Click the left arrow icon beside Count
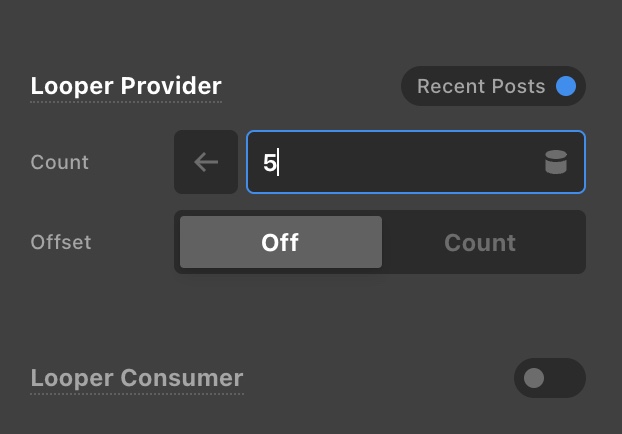This screenshot has width=622, height=434. point(206,162)
